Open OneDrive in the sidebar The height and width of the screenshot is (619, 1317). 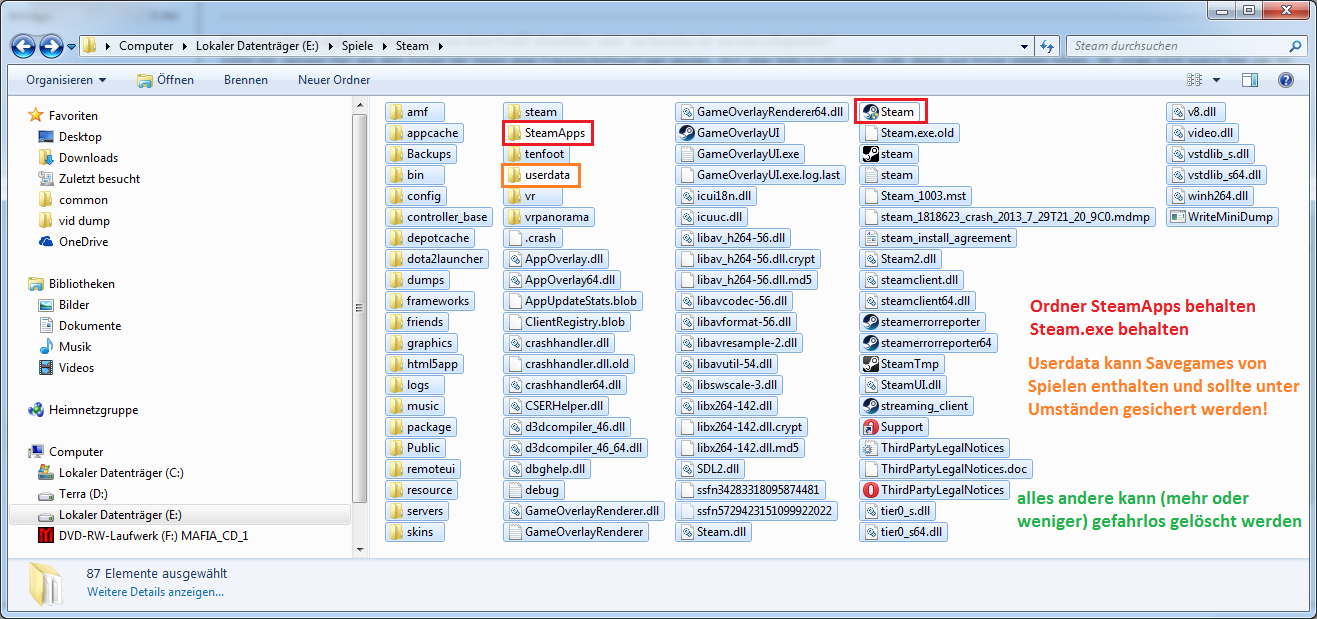(83, 242)
